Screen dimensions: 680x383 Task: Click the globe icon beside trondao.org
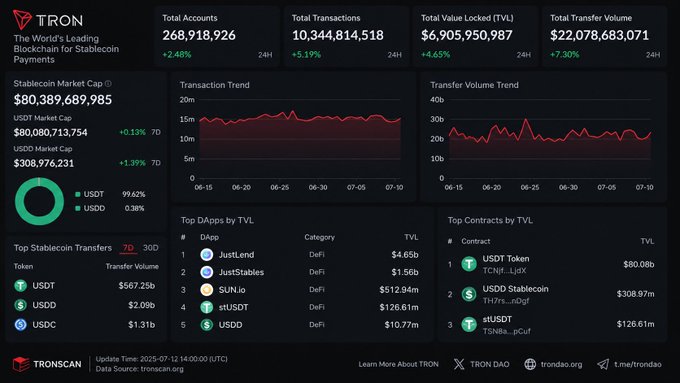point(530,364)
